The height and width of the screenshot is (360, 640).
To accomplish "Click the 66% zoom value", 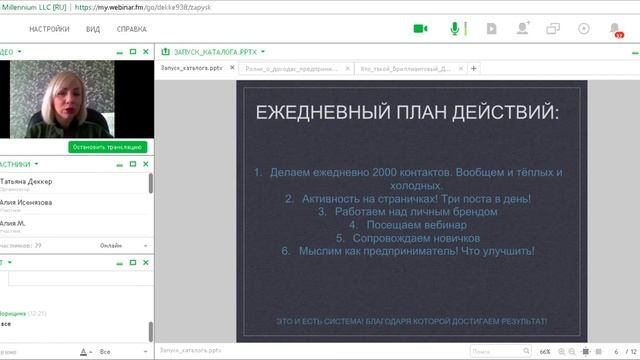I will point(545,351).
